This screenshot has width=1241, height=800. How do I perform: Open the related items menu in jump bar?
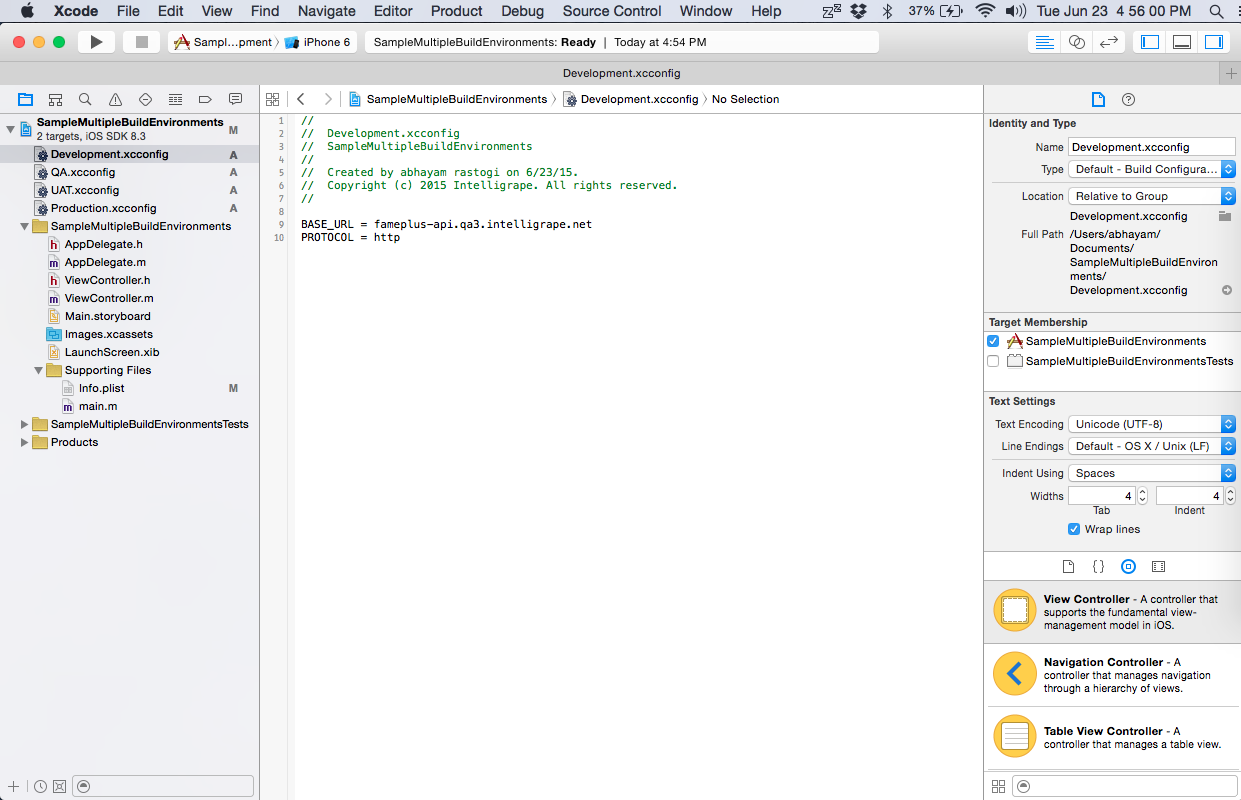coord(272,99)
